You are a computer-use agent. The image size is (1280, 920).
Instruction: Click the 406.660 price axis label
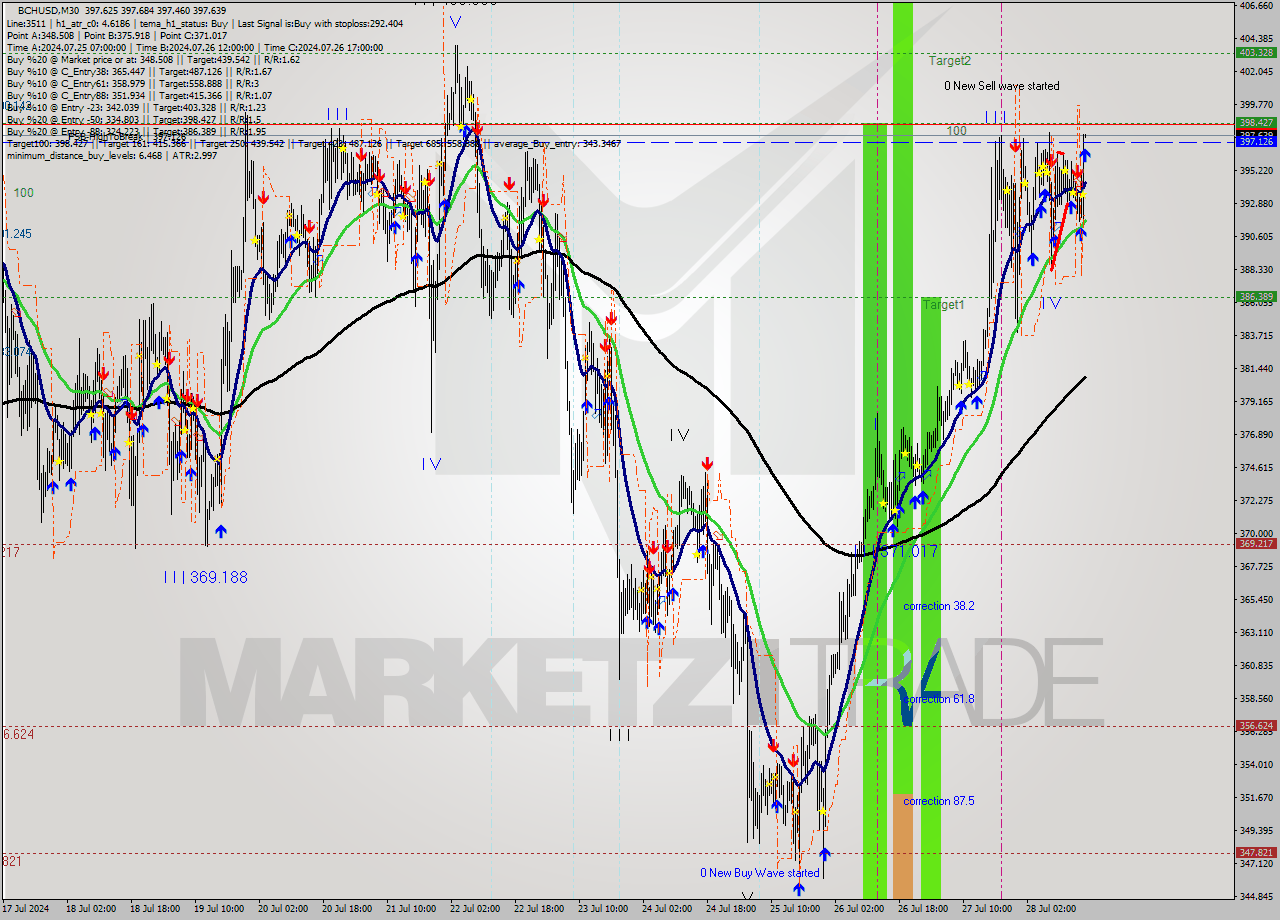1256,6
